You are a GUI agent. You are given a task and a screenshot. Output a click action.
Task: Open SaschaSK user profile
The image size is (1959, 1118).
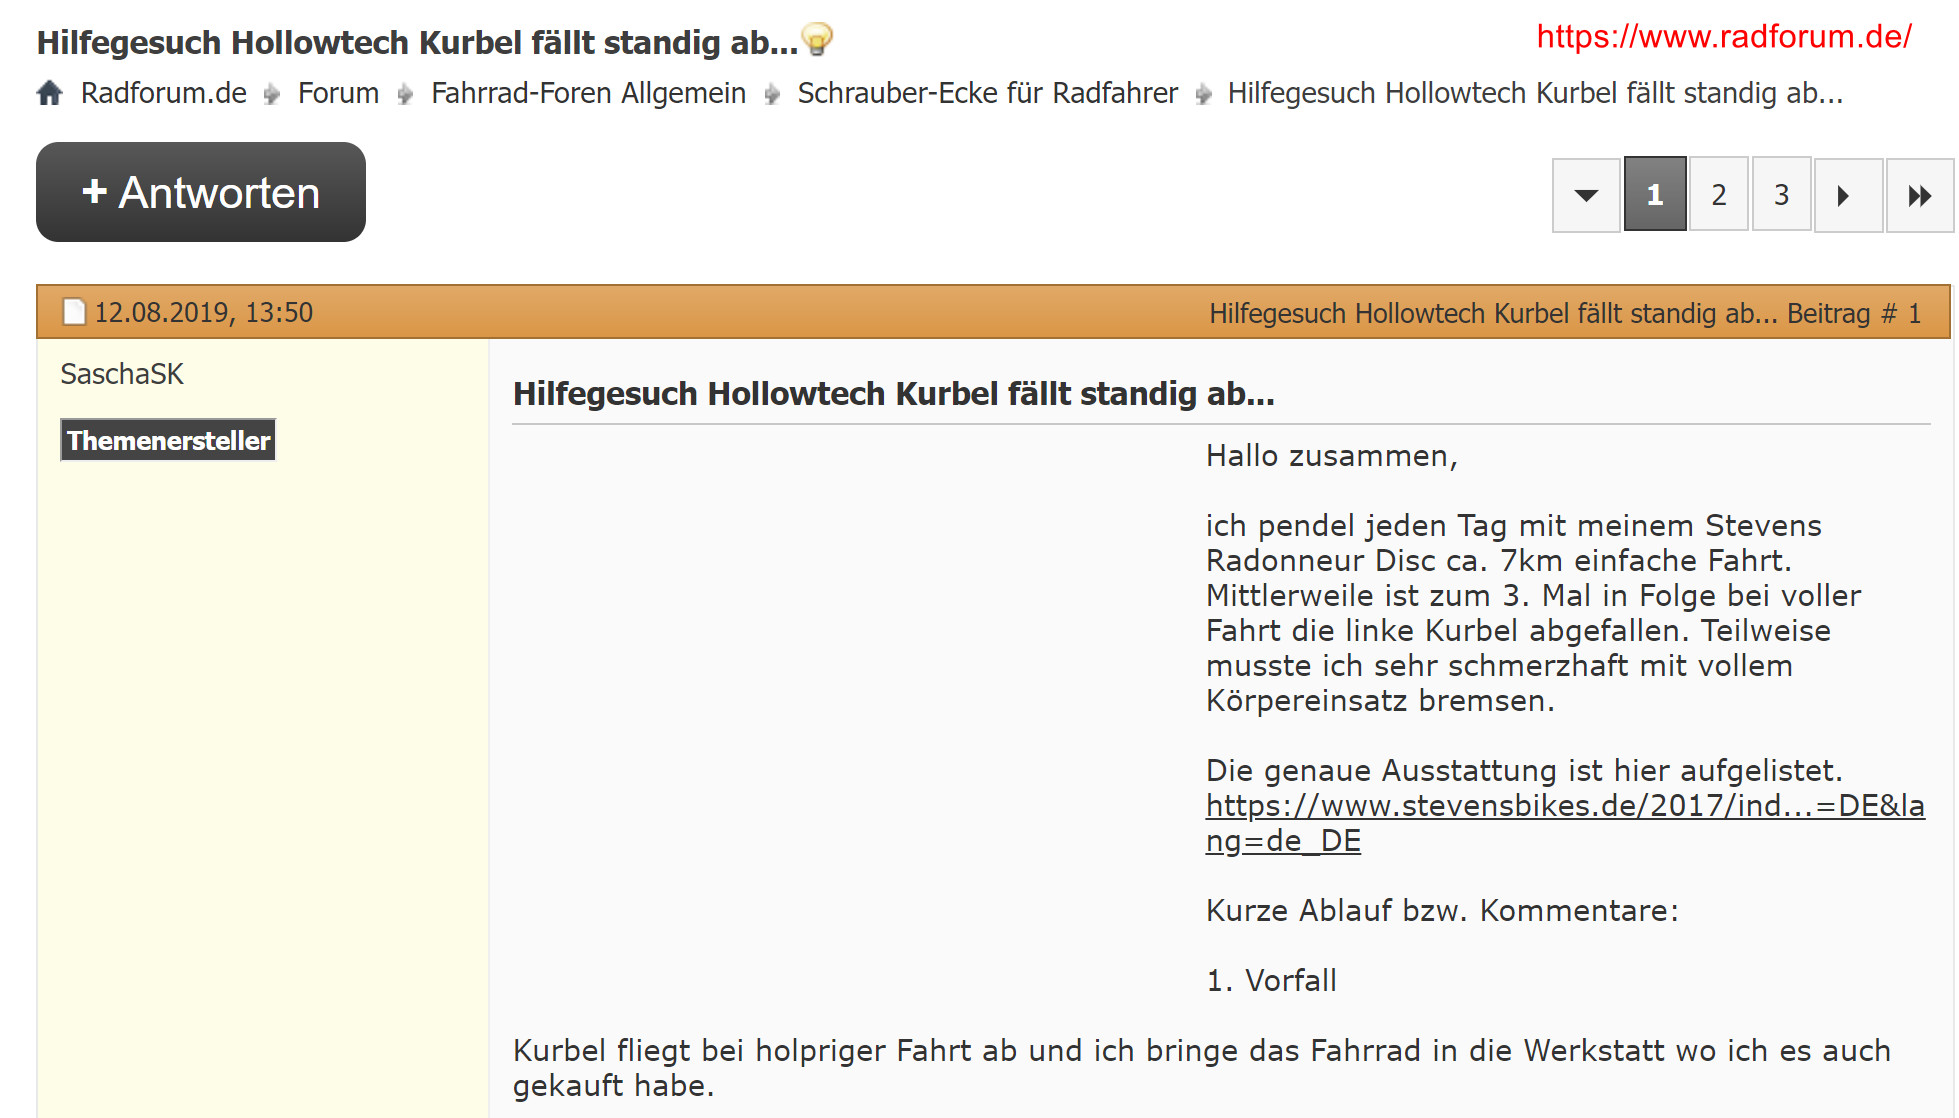click(x=122, y=374)
